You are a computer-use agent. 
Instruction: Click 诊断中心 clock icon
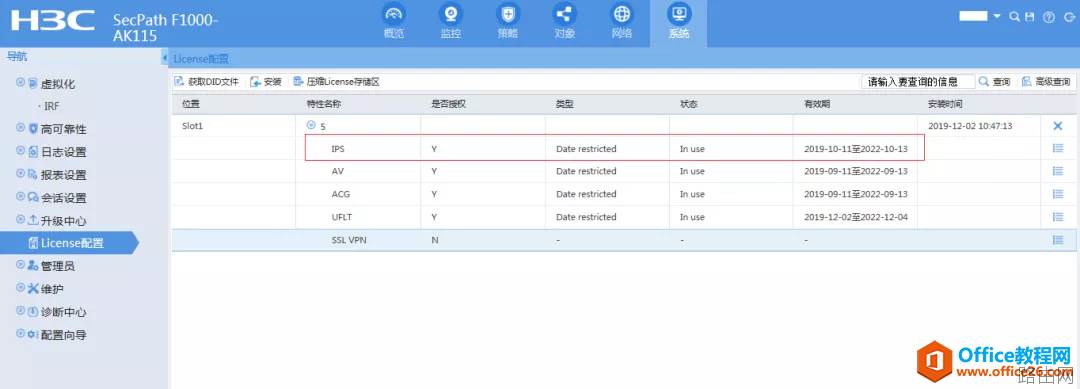coord(33,311)
